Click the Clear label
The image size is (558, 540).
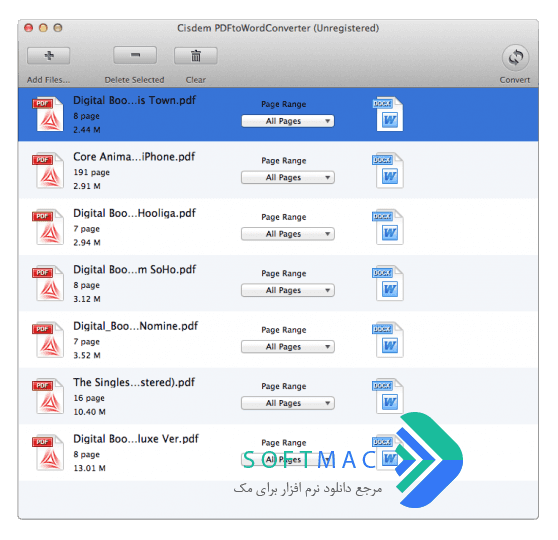pos(196,80)
